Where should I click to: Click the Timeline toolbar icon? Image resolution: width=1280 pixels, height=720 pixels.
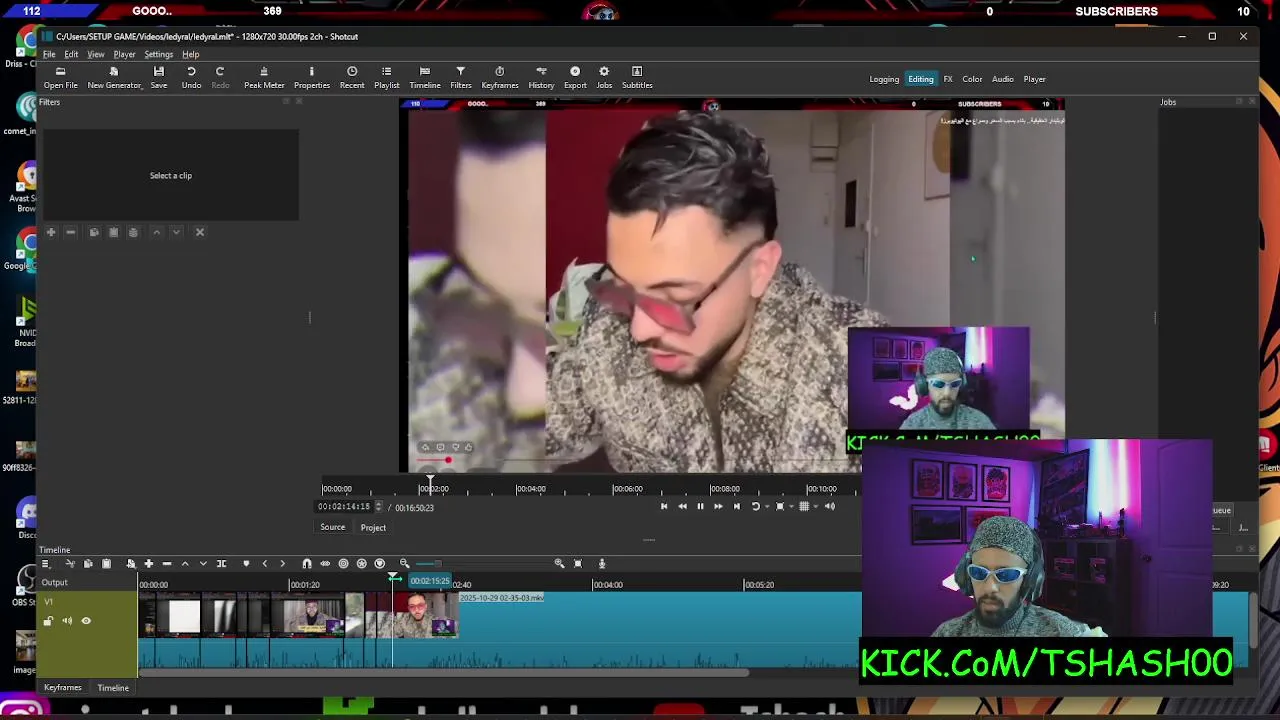pyautogui.click(x=425, y=77)
